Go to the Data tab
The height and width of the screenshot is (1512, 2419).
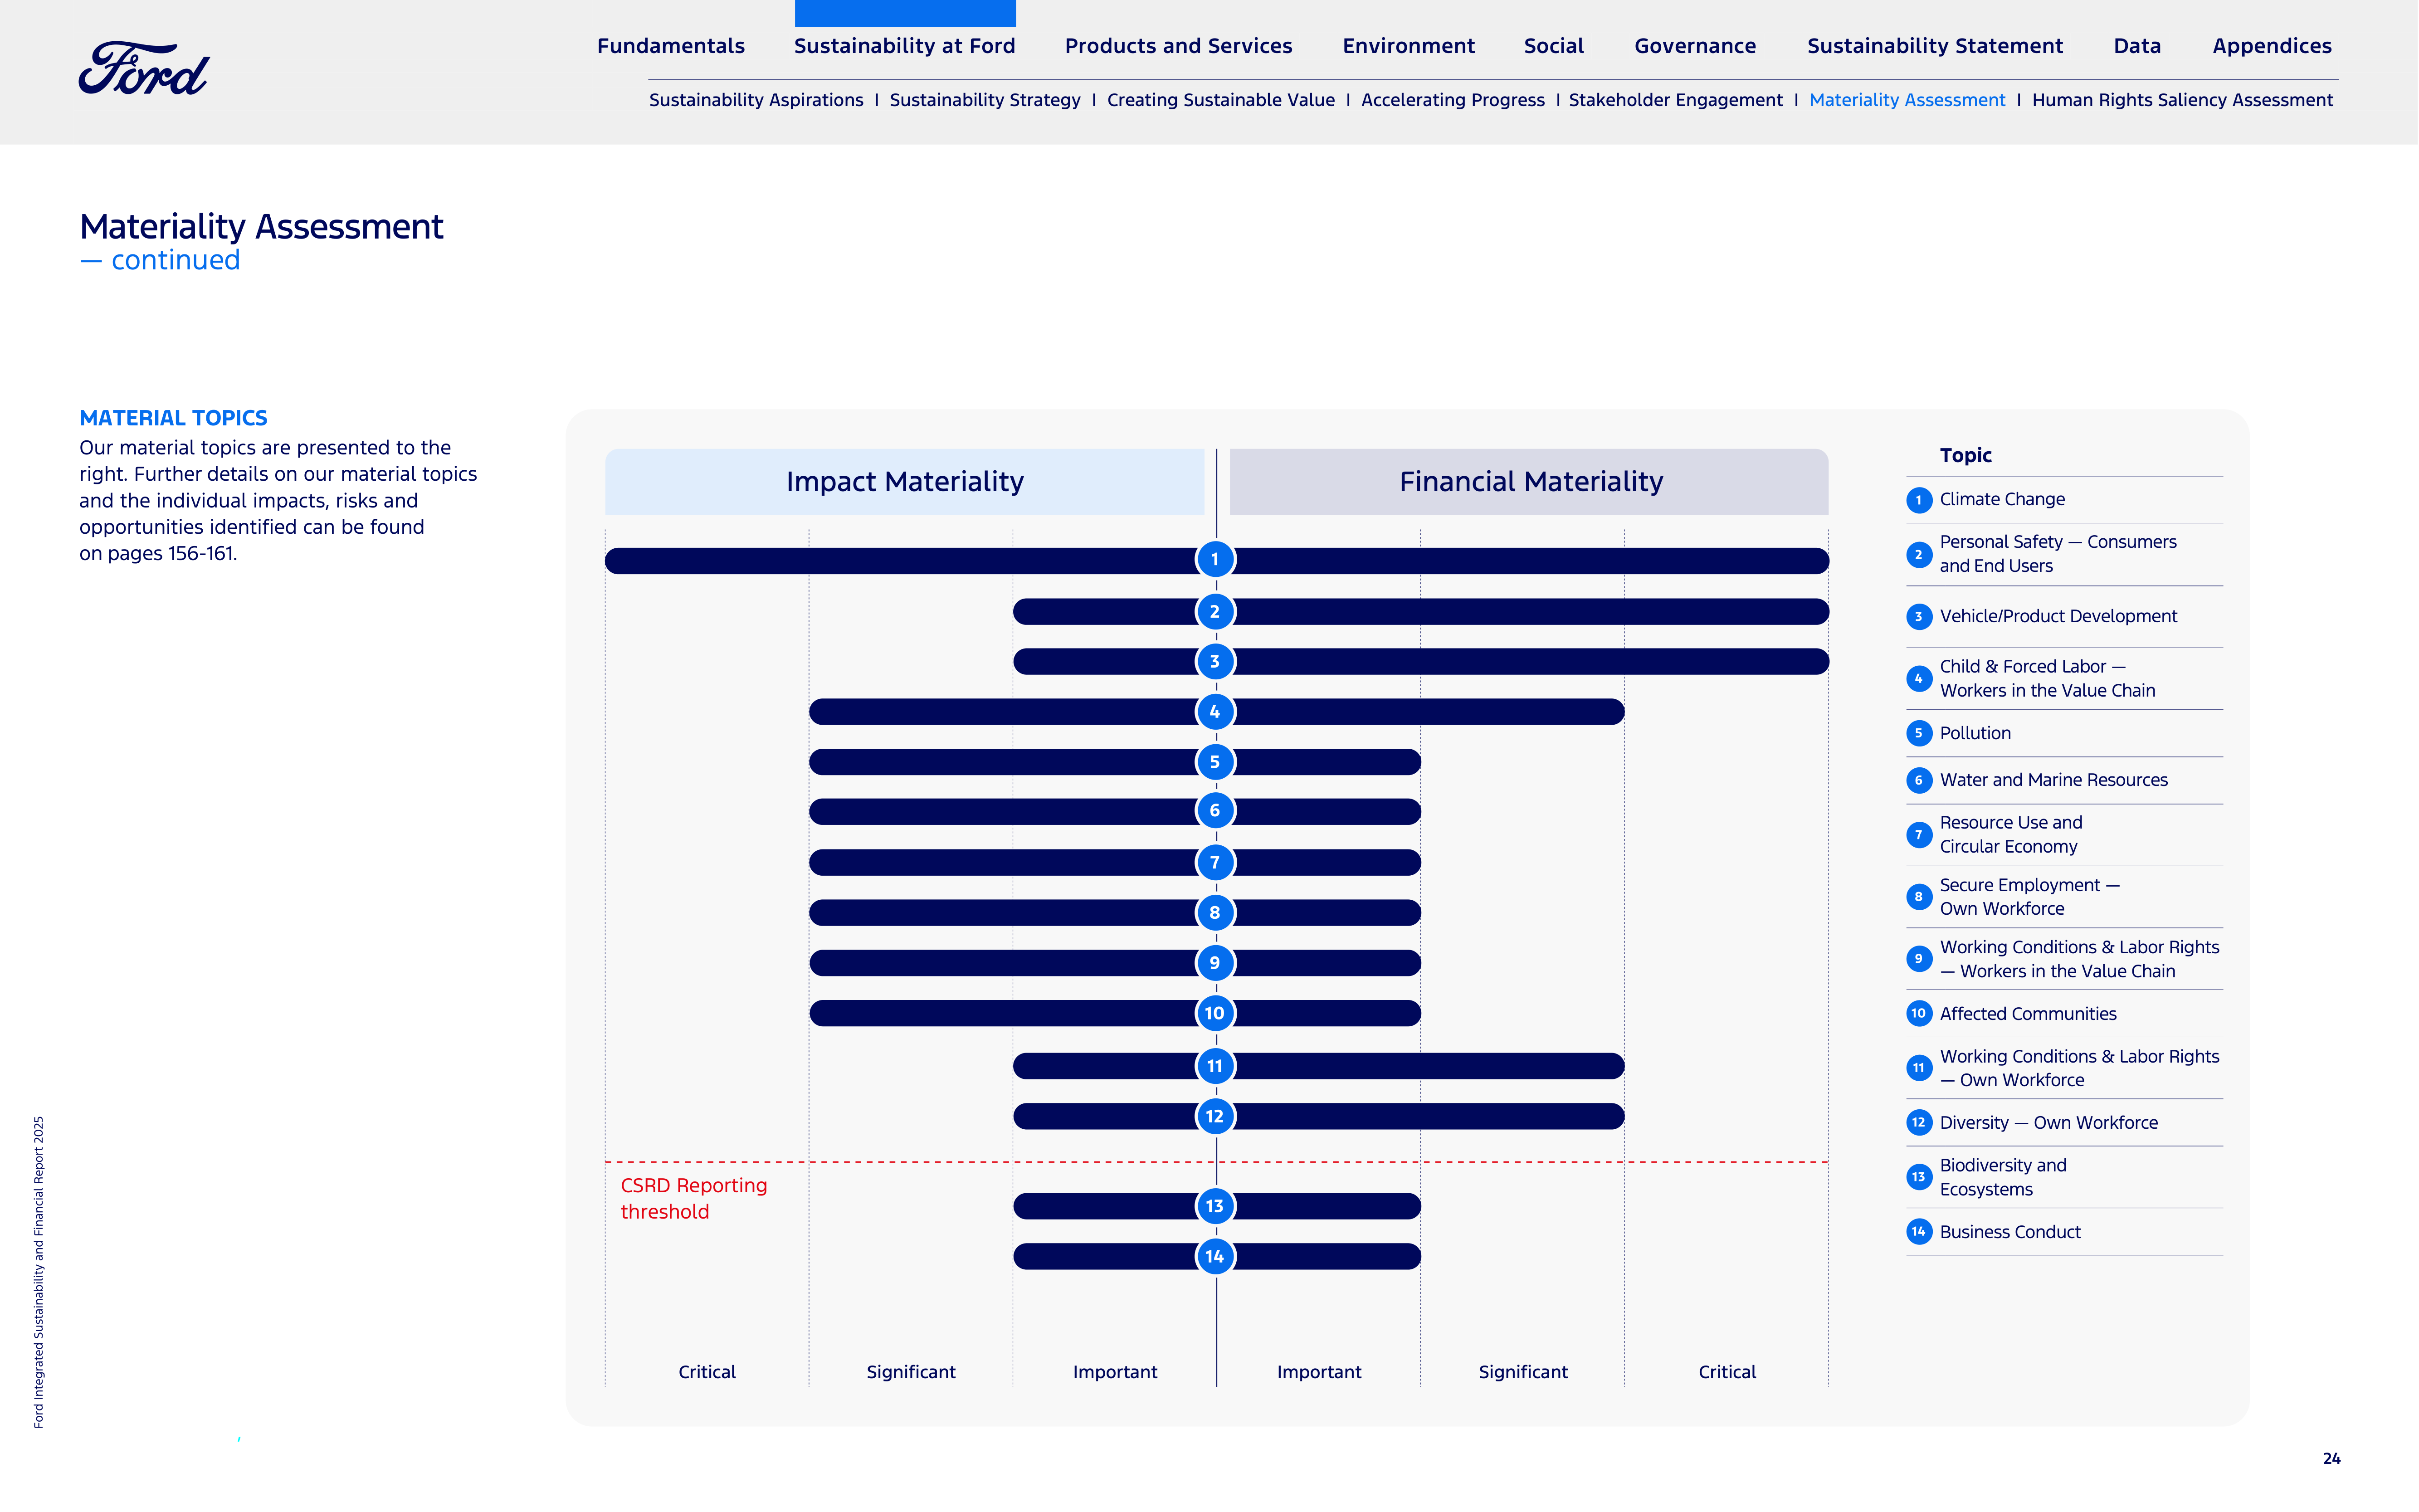click(x=2137, y=46)
